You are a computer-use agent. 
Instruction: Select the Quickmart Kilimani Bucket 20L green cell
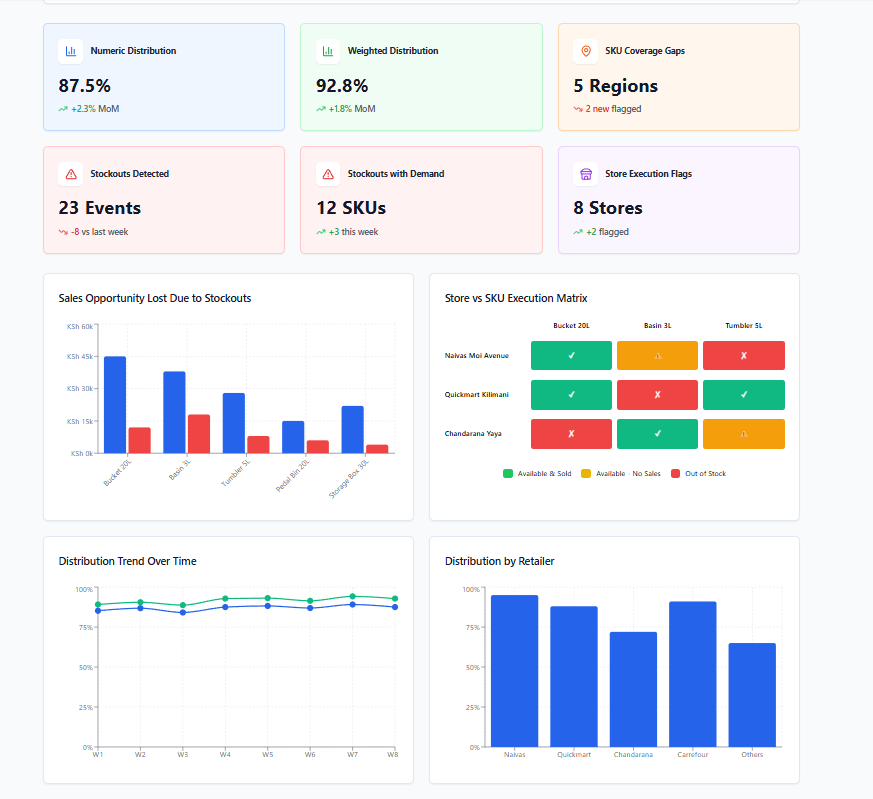coord(571,395)
